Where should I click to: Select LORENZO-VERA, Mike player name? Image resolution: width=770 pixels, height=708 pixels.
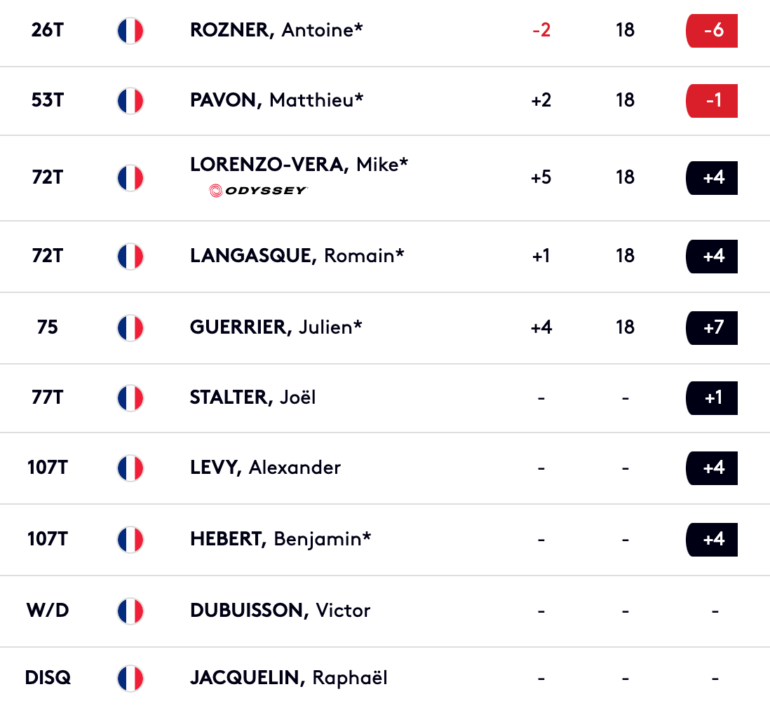(299, 165)
